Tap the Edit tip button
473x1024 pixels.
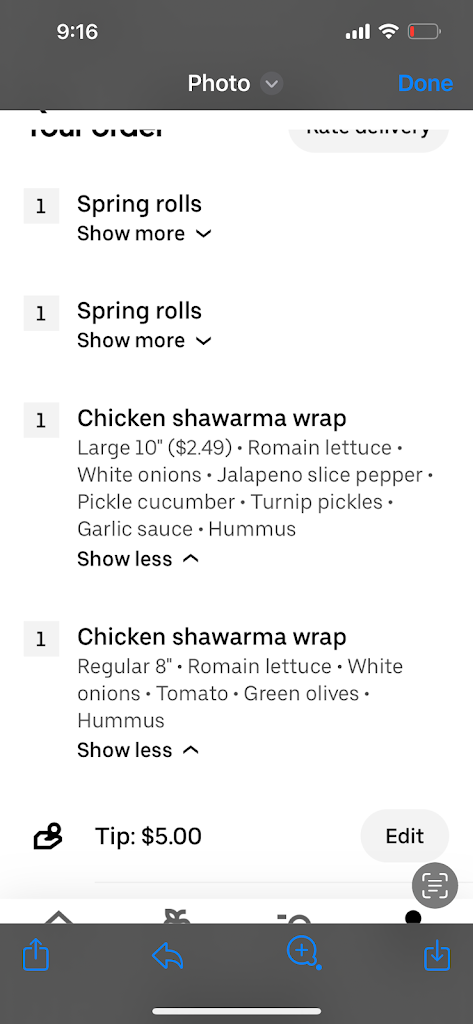404,836
